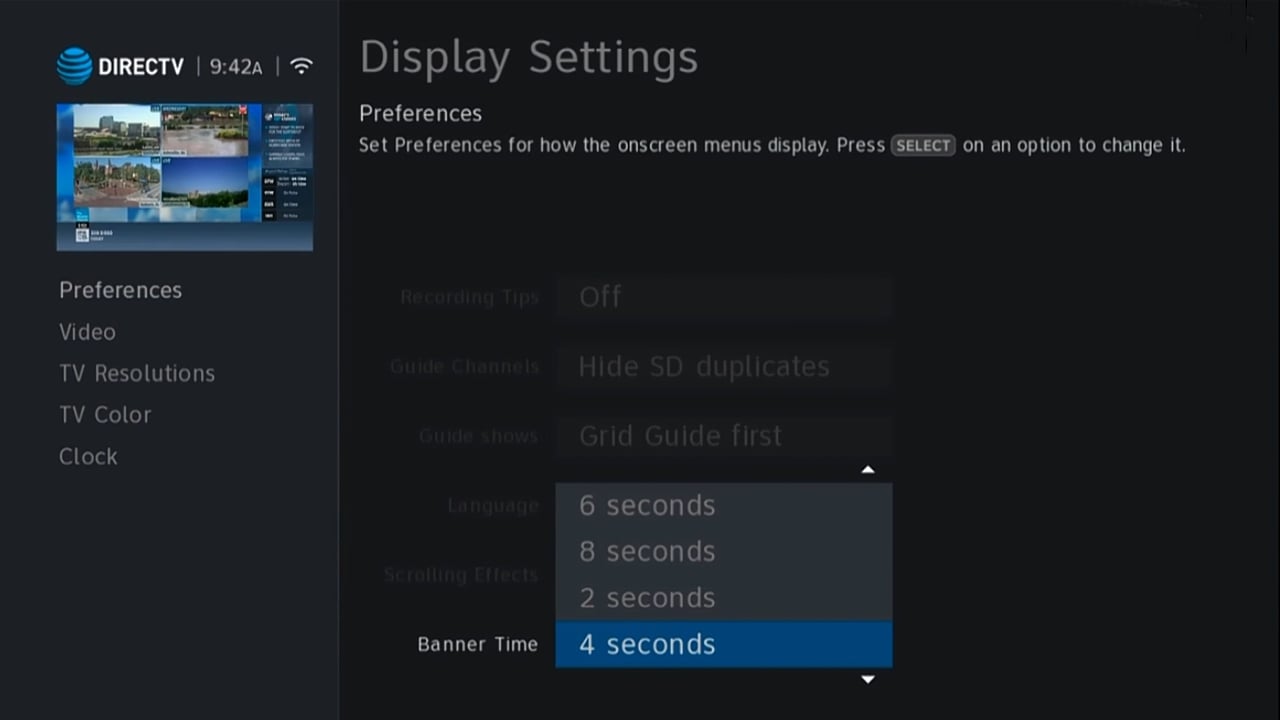Select the Preferences sidebar entry
The height and width of the screenshot is (720, 1280).
click(120, 290)
